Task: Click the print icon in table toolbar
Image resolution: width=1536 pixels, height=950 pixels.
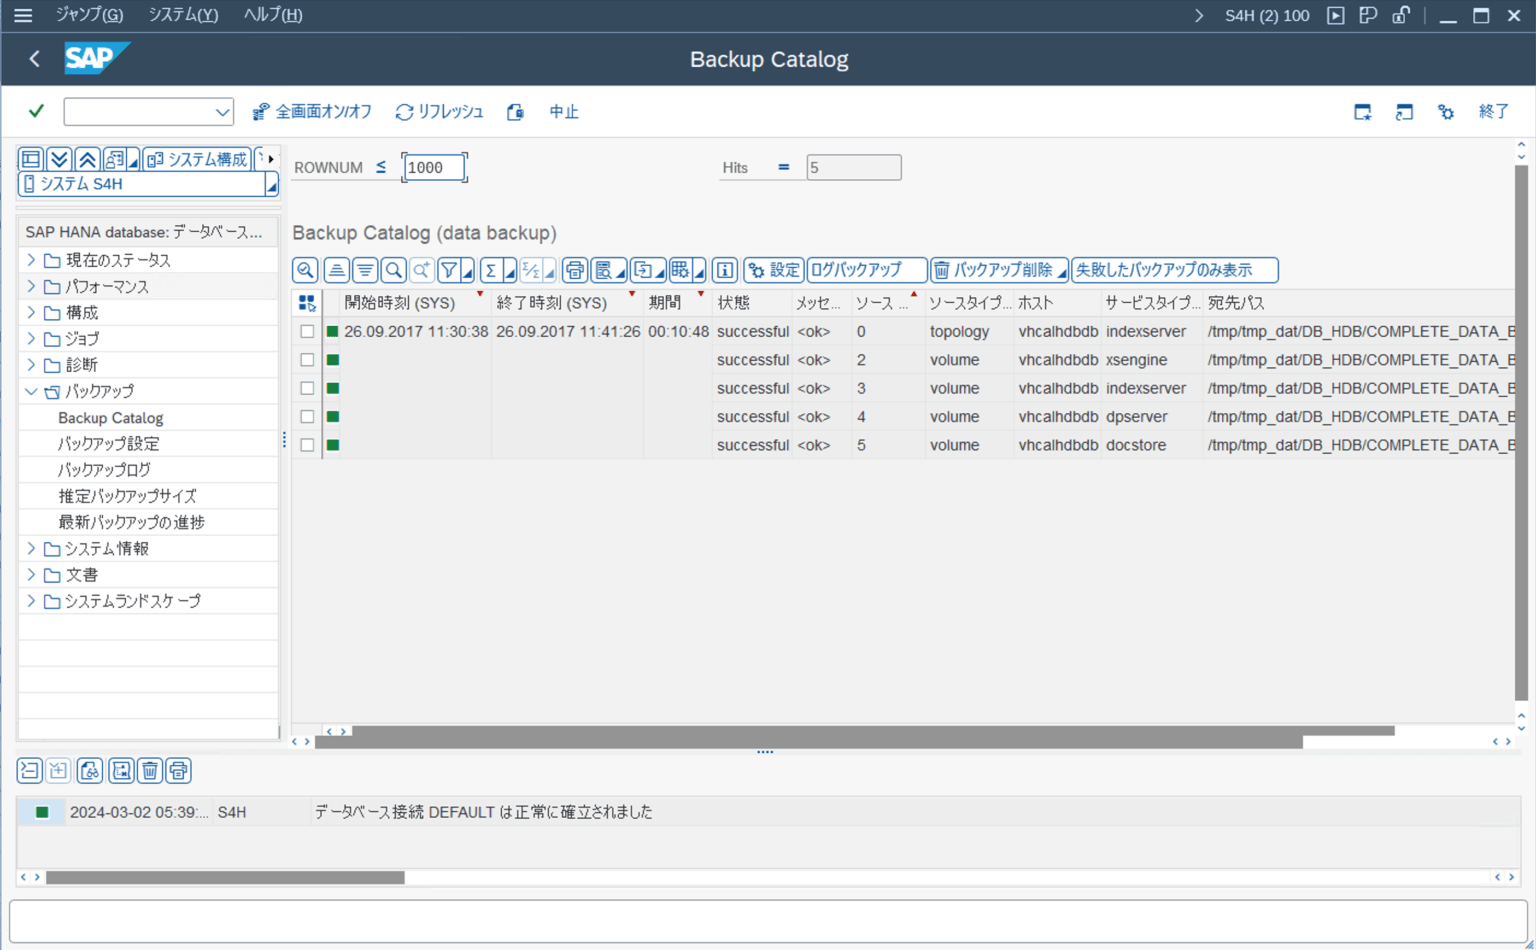Action: click(x=574, y=270)
